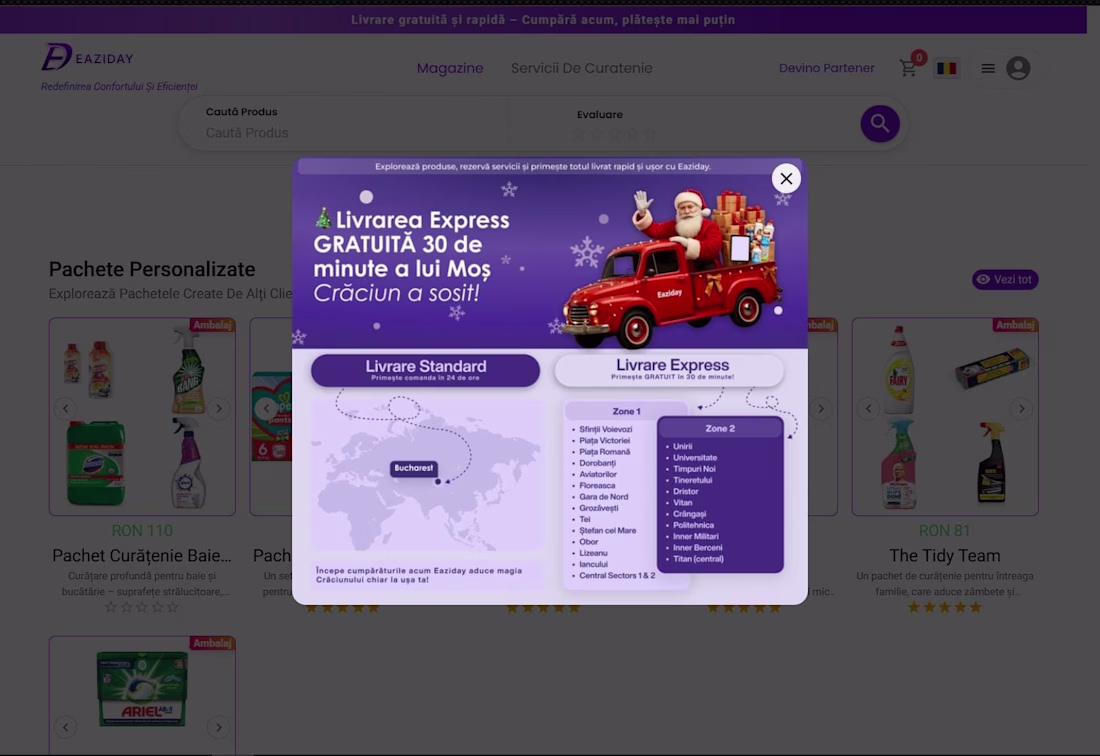Open The Tidy Team package title
The width and height of the screenshot is (1100, 756).
(944, 555)
